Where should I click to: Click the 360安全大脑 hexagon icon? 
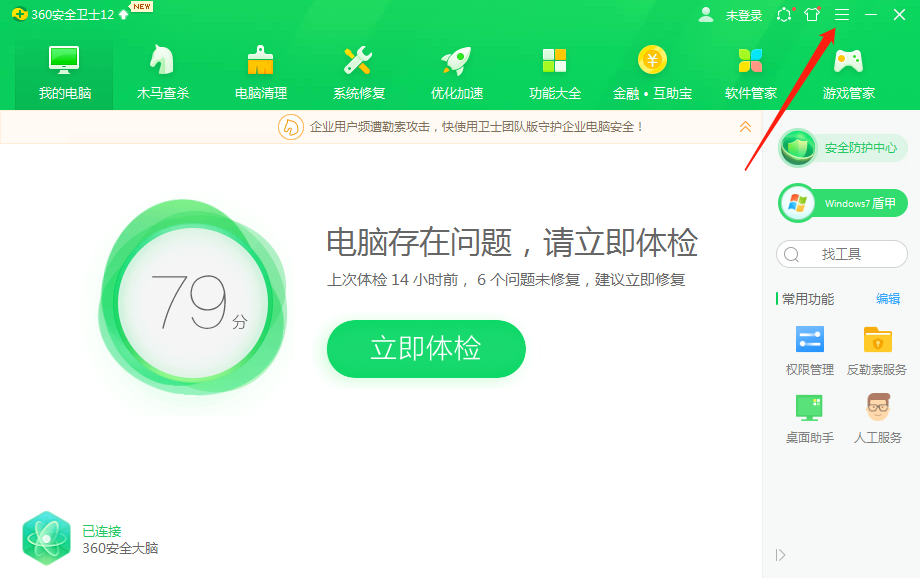46,538
